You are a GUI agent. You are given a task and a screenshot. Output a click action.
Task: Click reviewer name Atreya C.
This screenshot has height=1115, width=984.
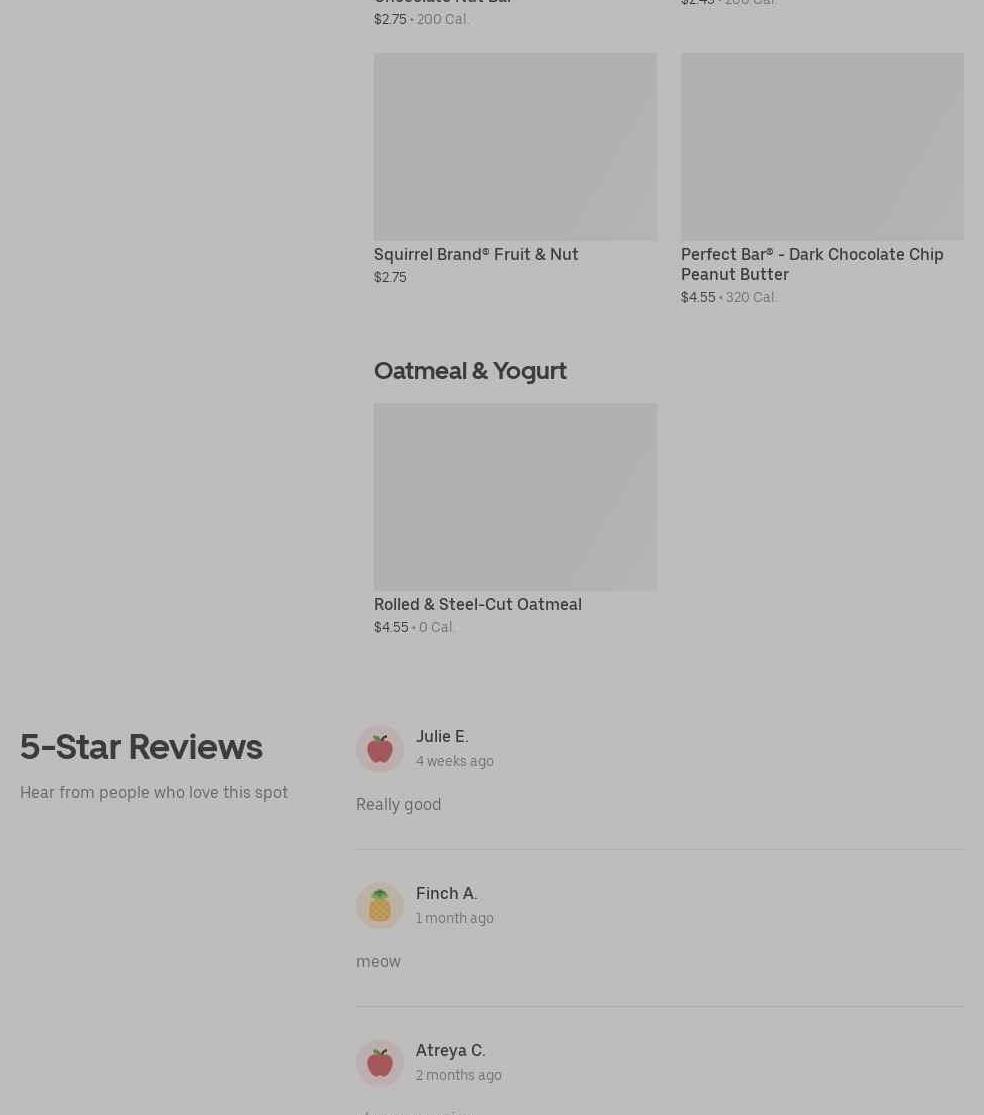tap(451, 1051)
